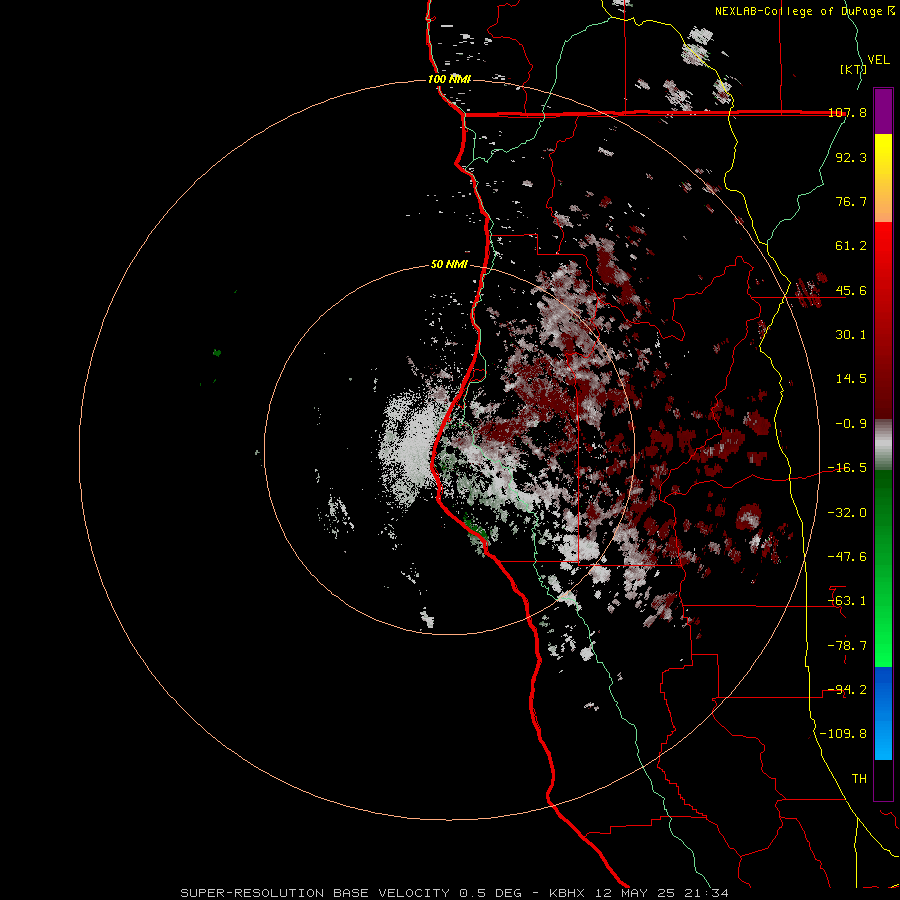Click the -78.7 scale value
Screen dimensions: 900x900
pyautogui.click(x=847, y=646)
